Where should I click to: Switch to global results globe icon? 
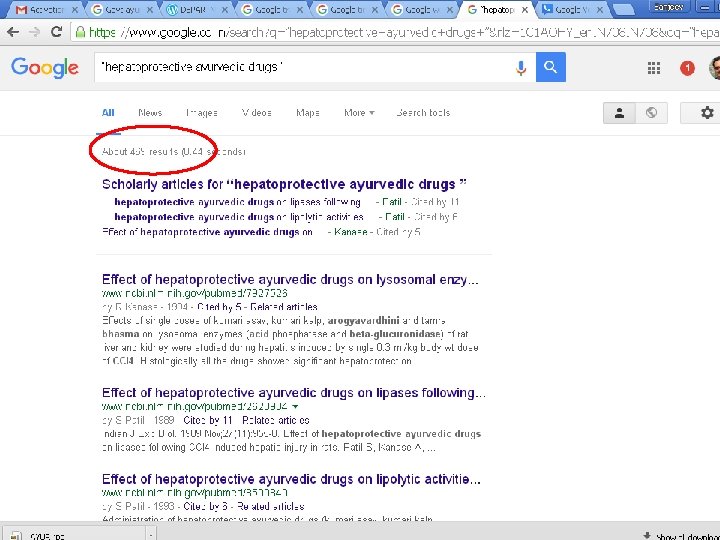(x=651, y=113)
